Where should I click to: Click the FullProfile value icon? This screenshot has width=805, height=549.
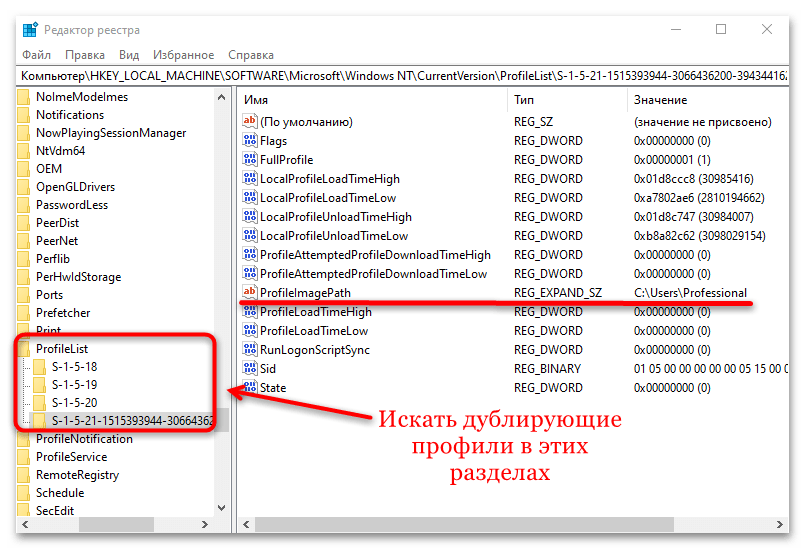click(250, 160)
